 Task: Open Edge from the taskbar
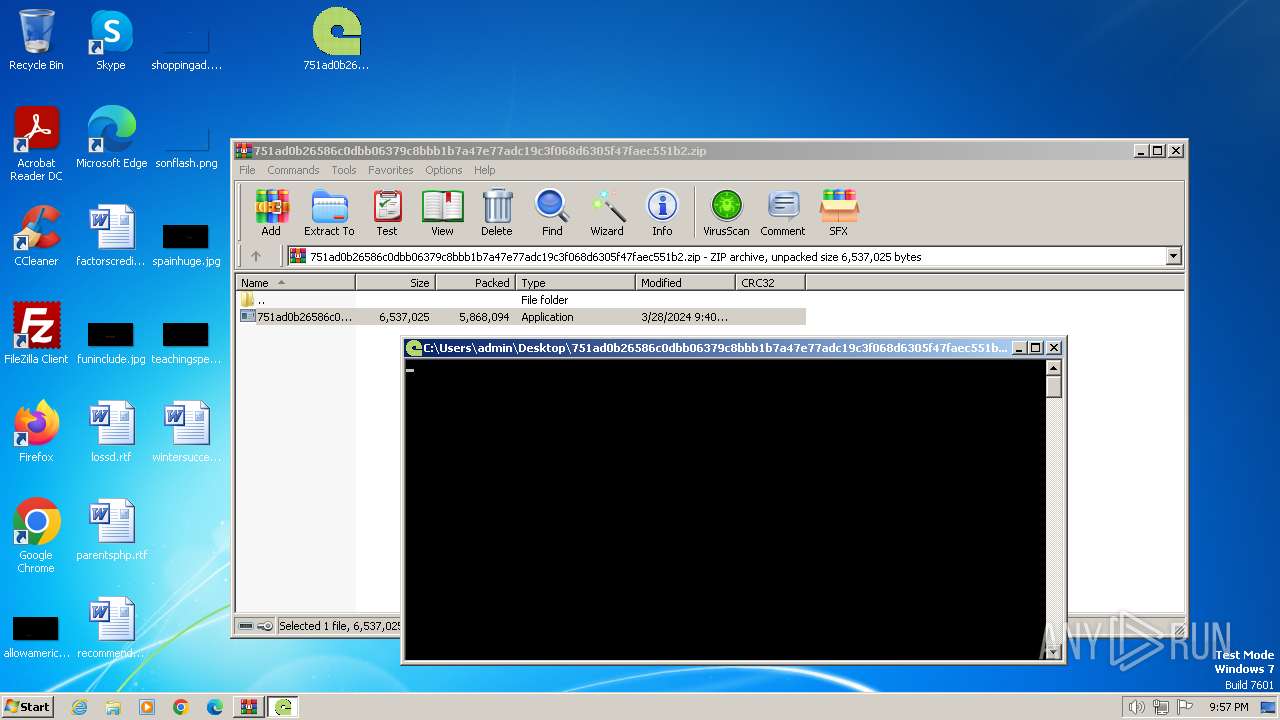pyautogui.click(x=215, y=707)
